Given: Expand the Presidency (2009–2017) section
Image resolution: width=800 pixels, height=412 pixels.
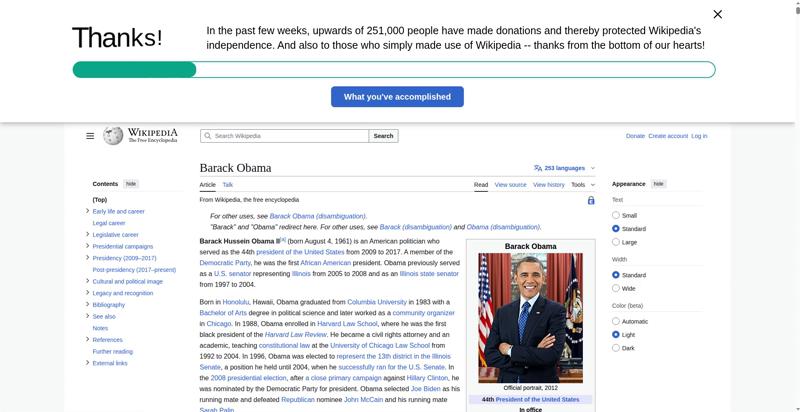Looking at the screenshot, I should [88, 258].
